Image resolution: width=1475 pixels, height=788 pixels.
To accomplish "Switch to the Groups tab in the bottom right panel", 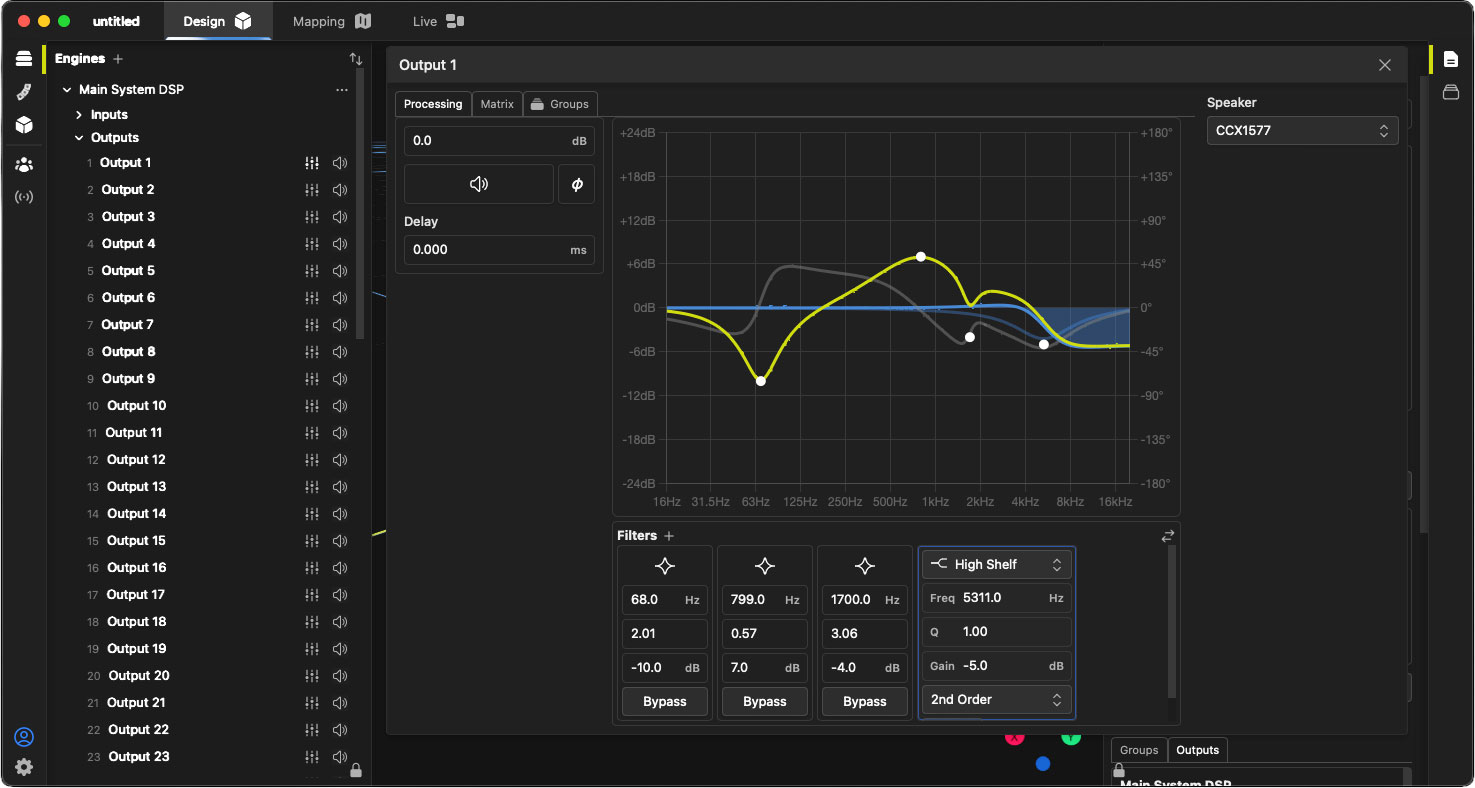I will [x=1139, y=750].
